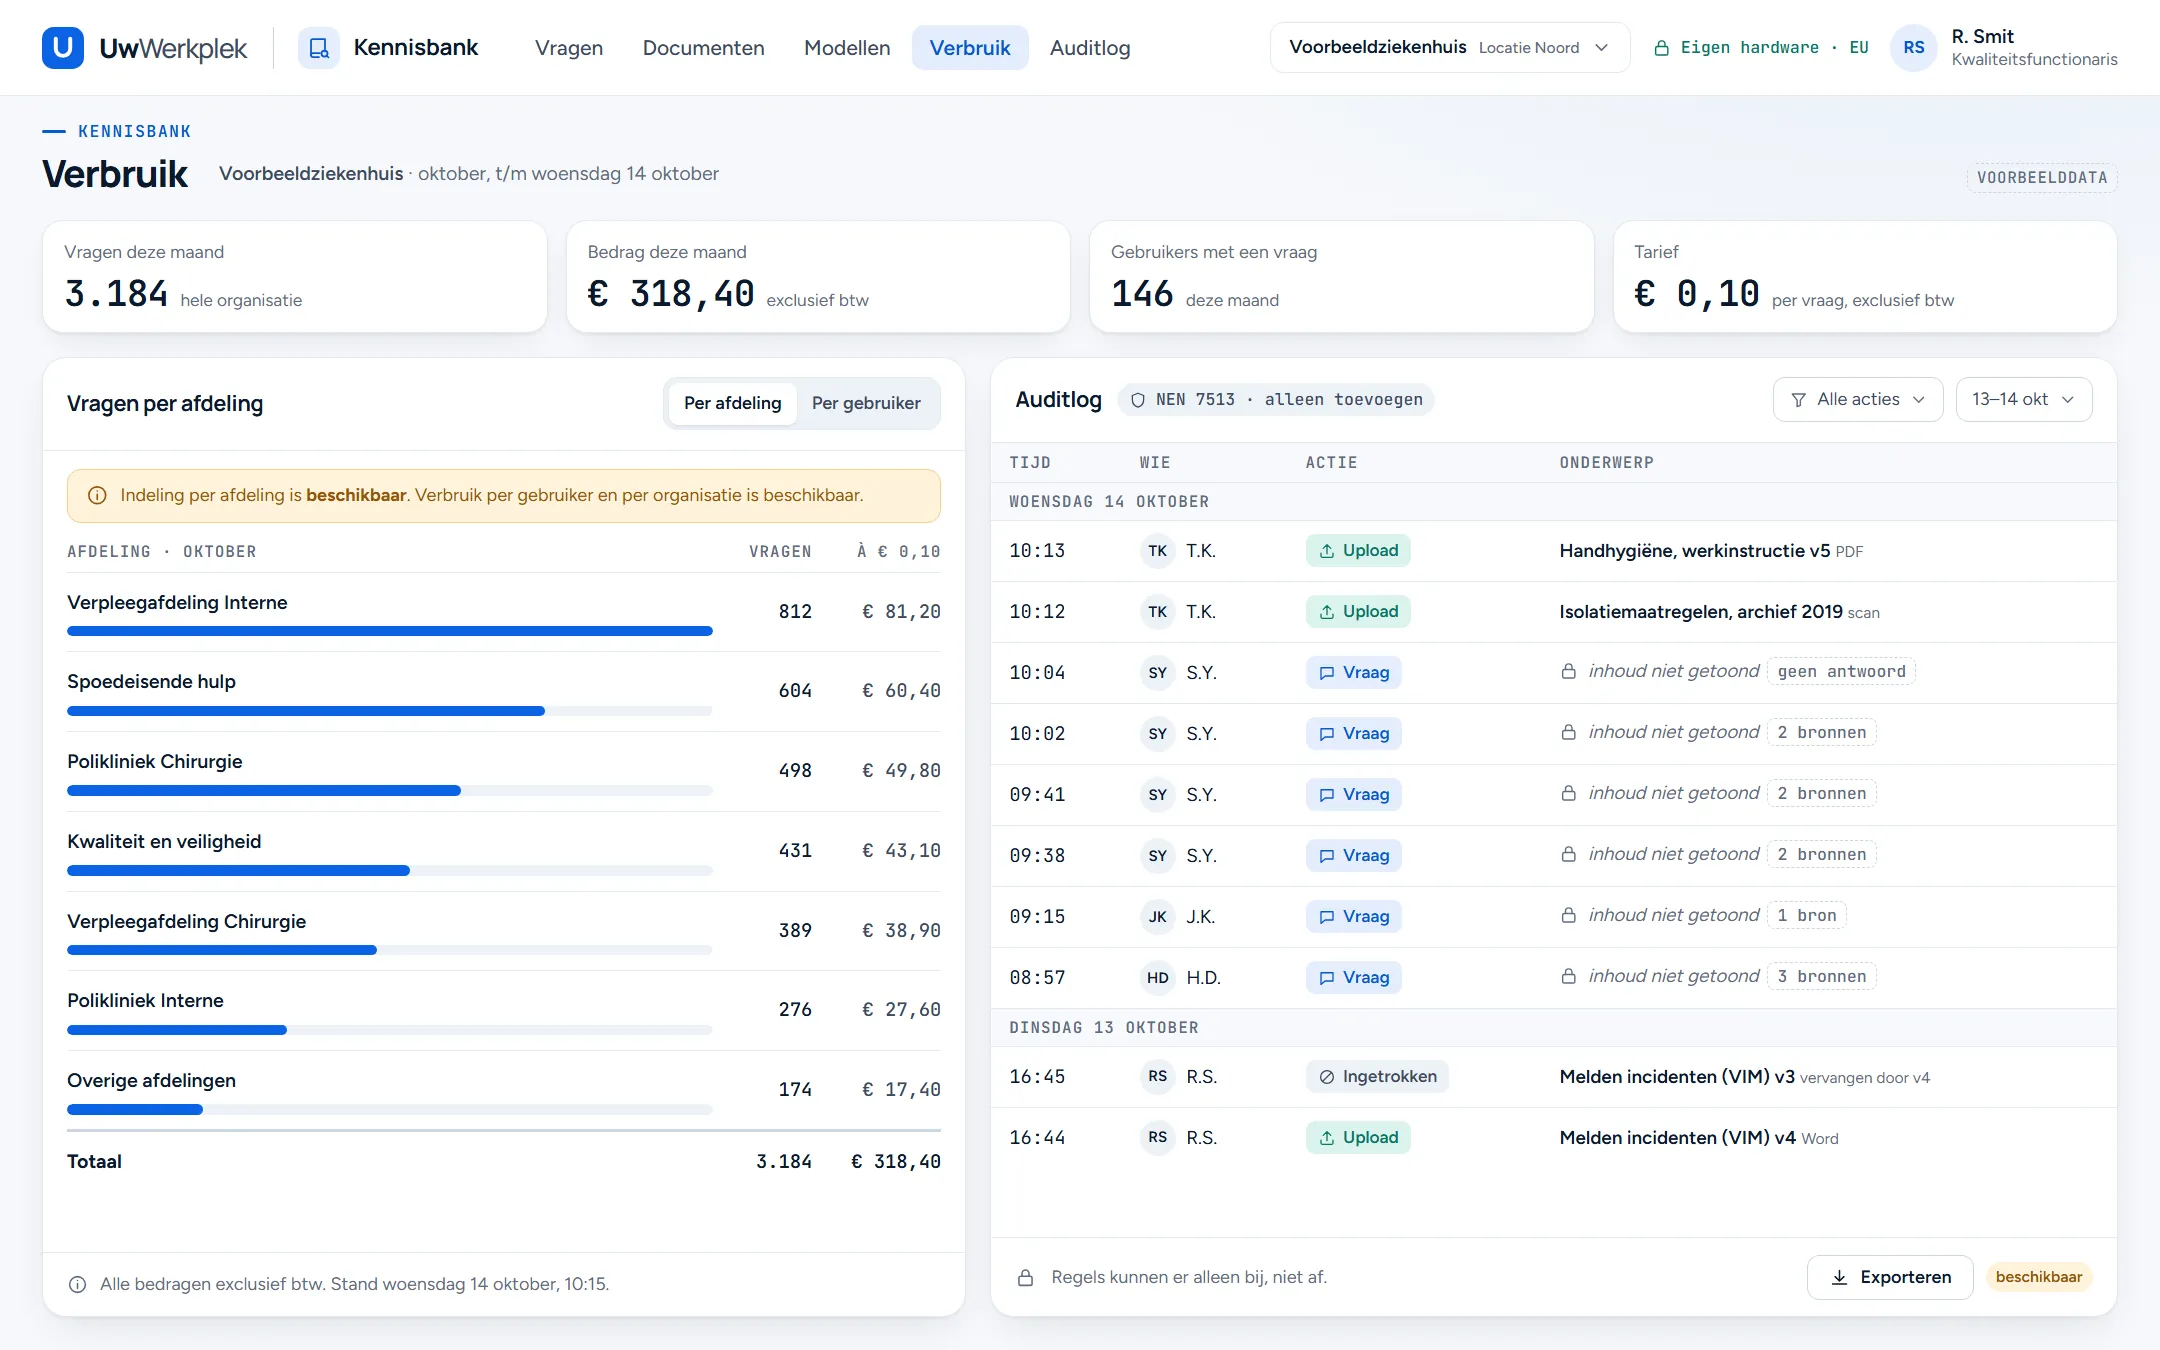Click the Verpleegafdeling Interne usage bar

click(x=390, y=631)
